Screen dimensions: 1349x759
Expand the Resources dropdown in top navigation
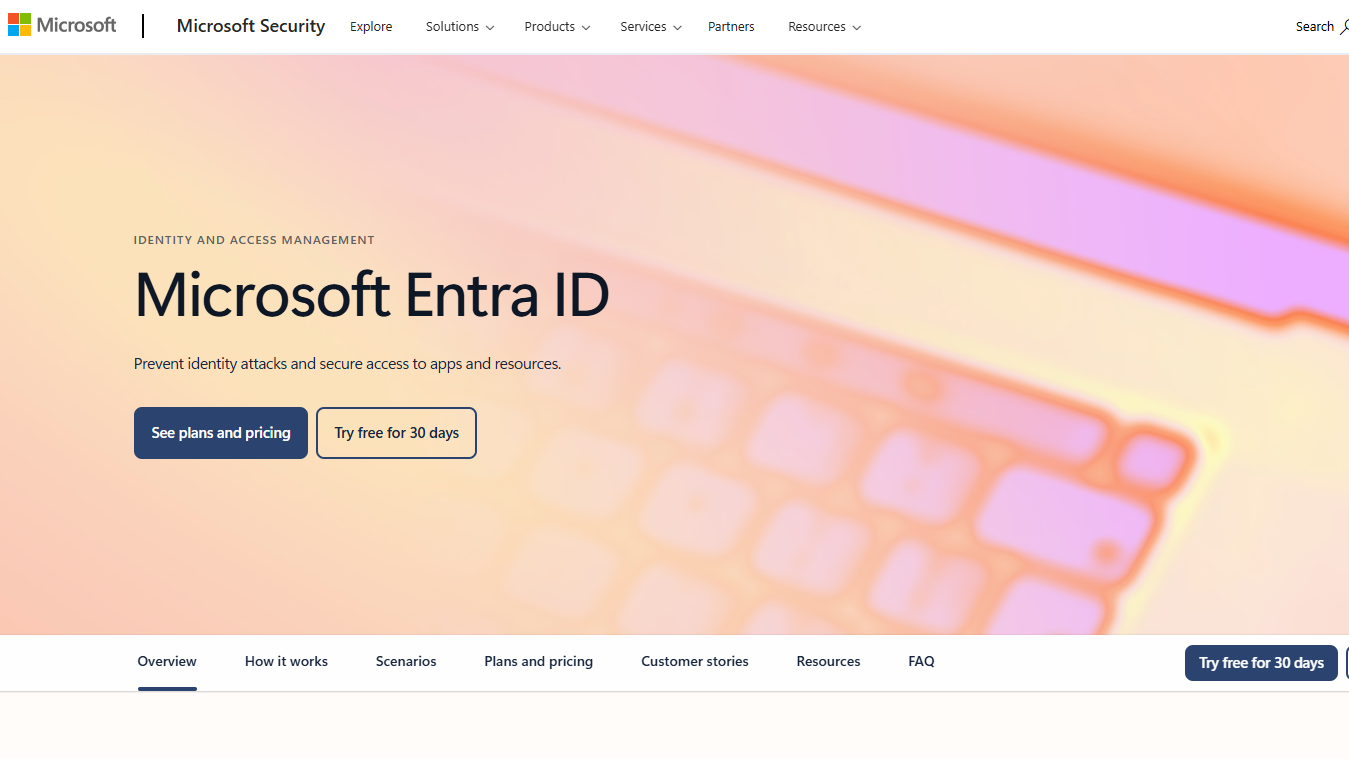click(824, 26)
